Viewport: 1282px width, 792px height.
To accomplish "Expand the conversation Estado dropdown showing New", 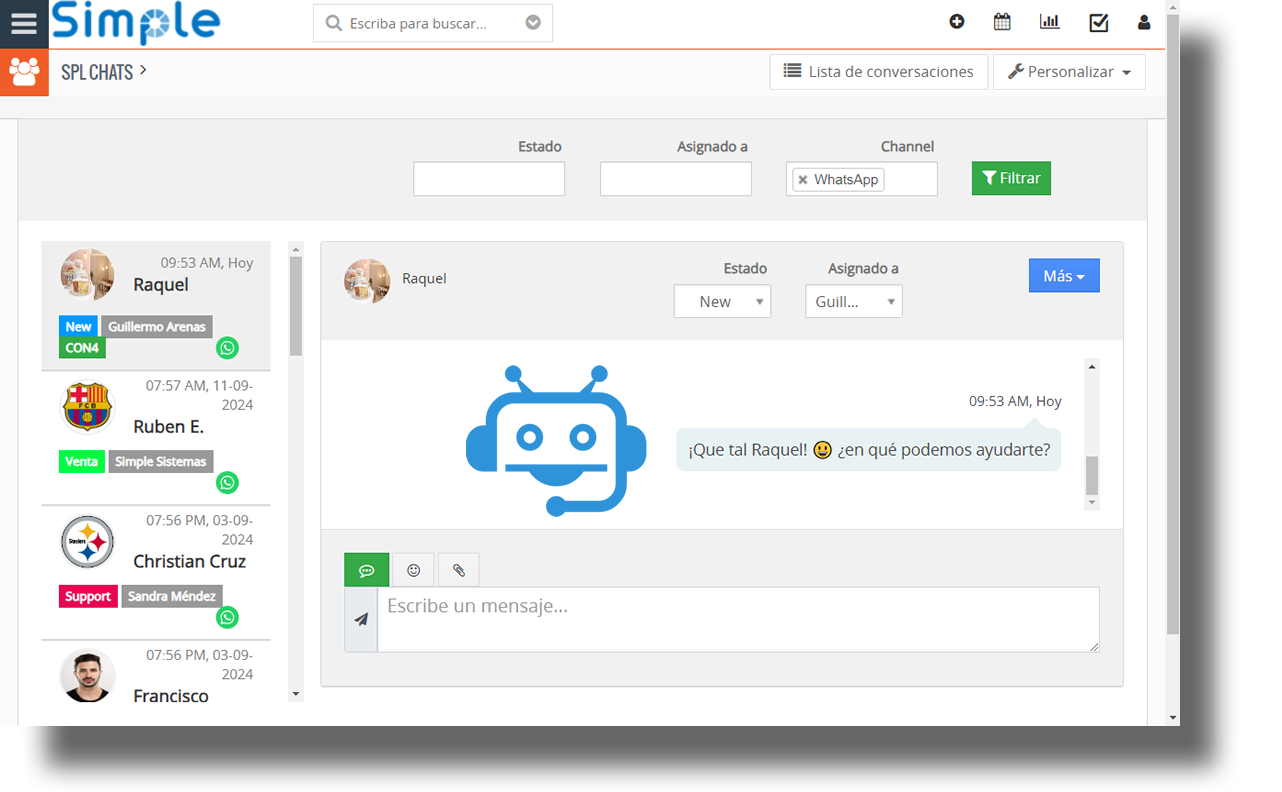I will 722,302.
